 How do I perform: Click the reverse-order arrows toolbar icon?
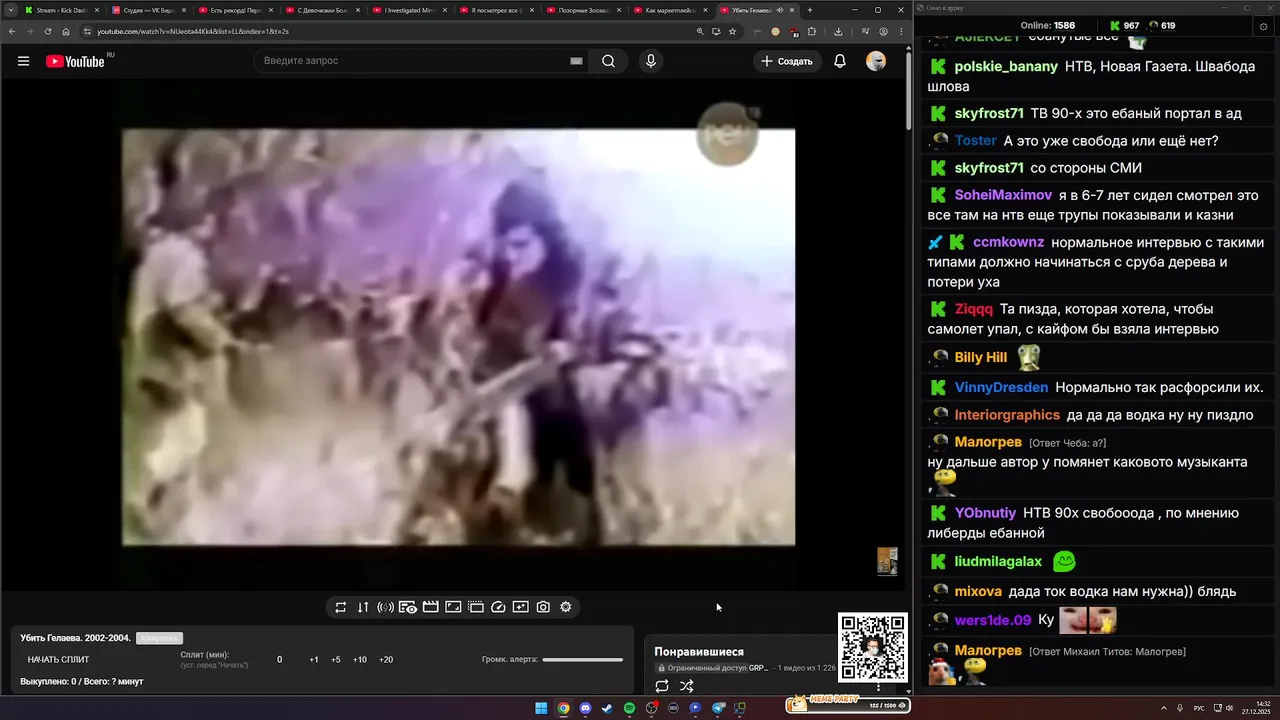coord(363,607)
